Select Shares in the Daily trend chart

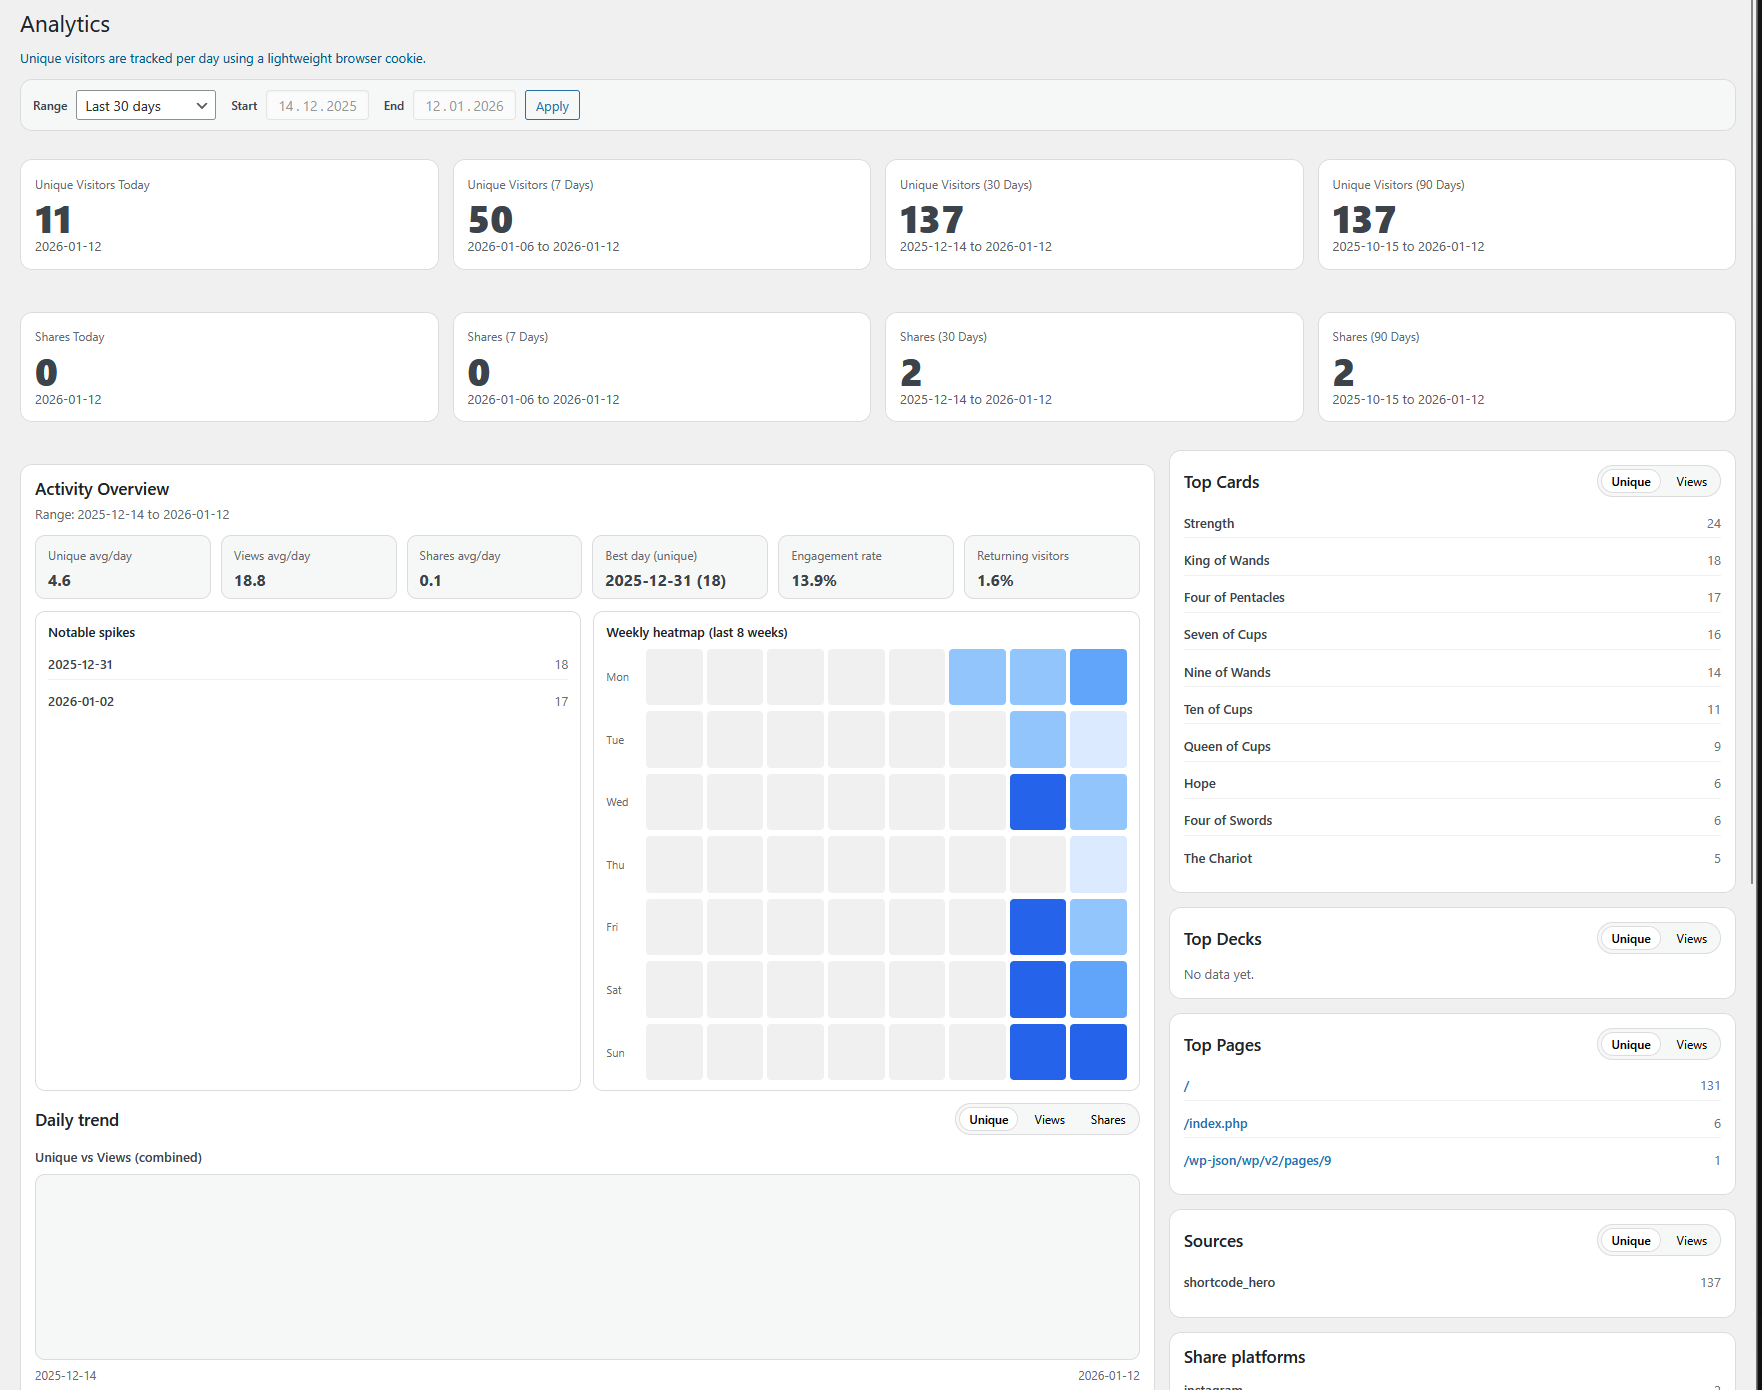[x=1107, y=1119]
